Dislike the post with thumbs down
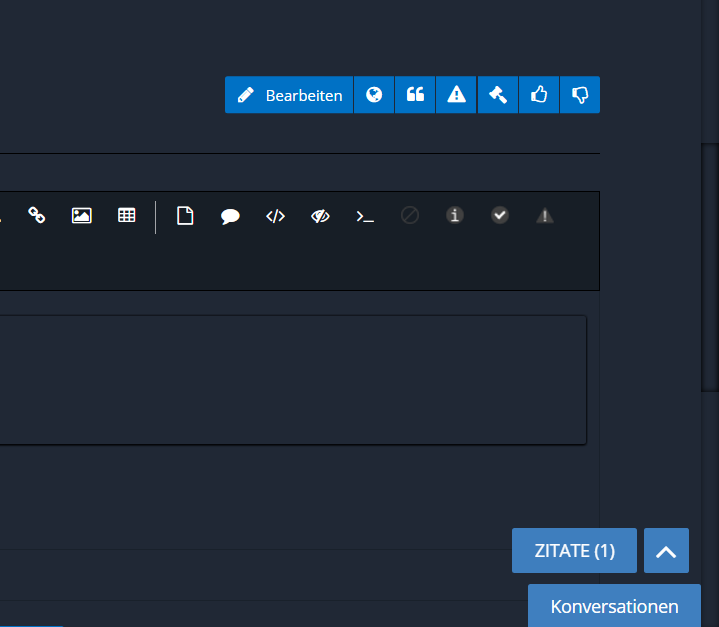 [x=580, y=95]
